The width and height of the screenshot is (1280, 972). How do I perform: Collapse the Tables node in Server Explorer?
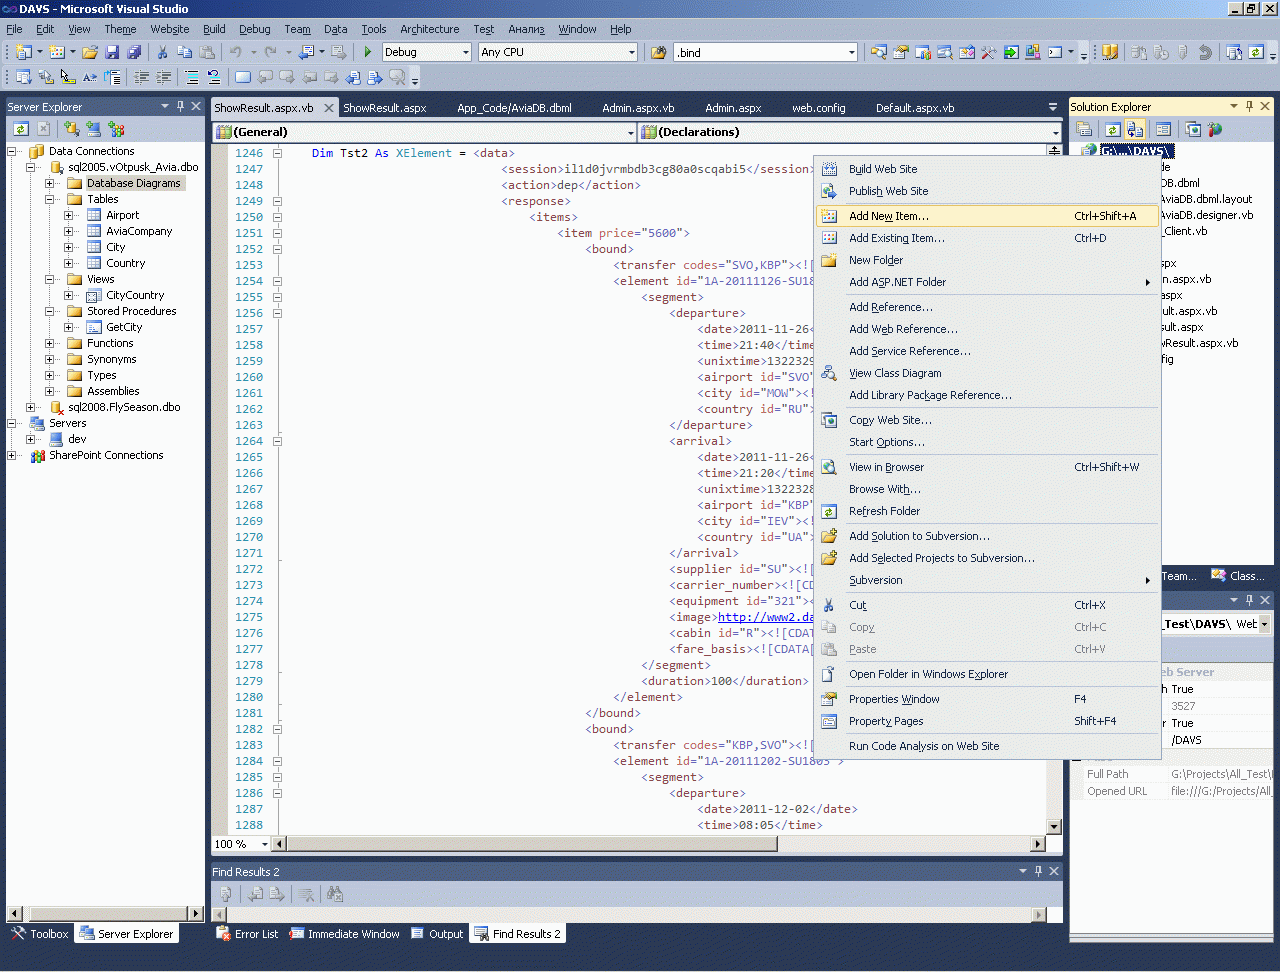[50, 199]
